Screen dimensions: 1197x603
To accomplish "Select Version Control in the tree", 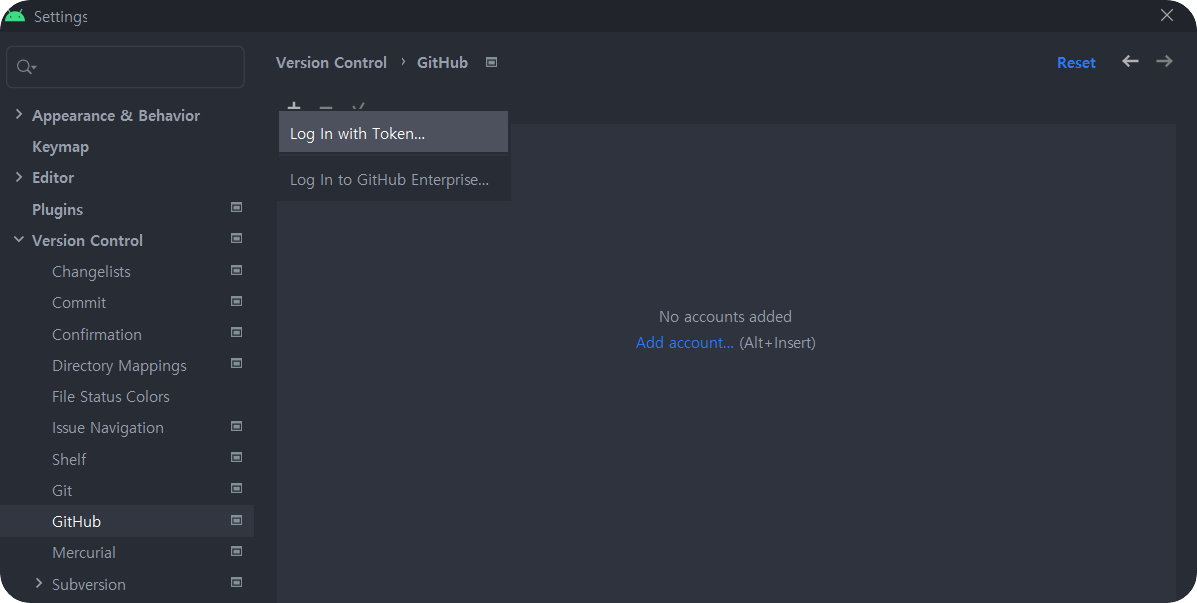I will coord(87,240).
